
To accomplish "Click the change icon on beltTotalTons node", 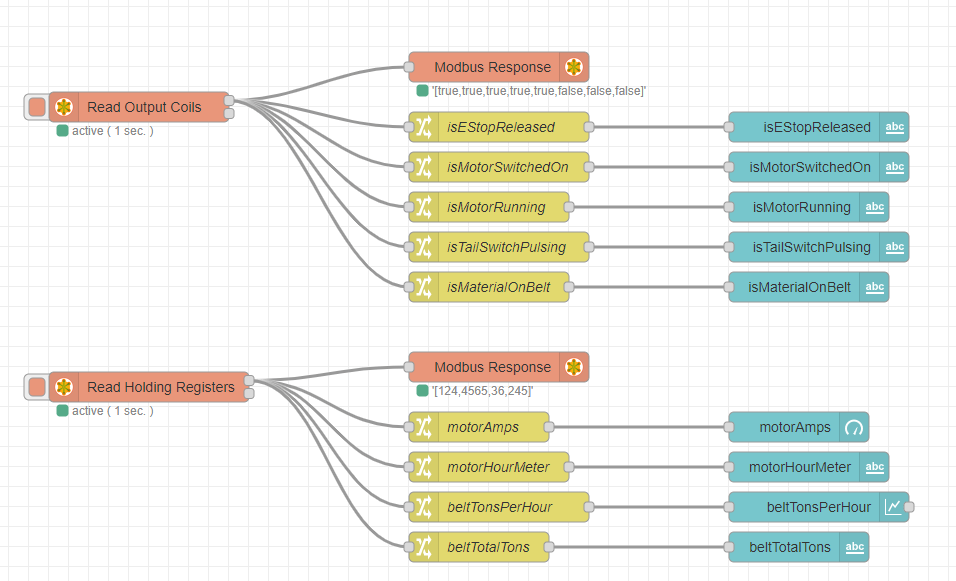I will [x=424, y=547].
